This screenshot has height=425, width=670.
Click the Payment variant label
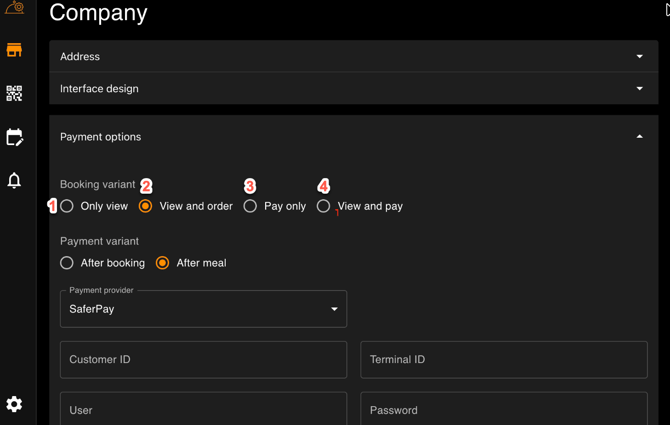pyautogui.click(x=99, y=241)
